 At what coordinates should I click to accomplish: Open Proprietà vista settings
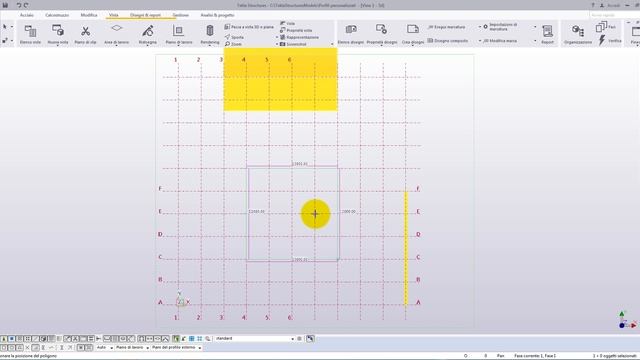pyautogui.click(x=296, y=30)
